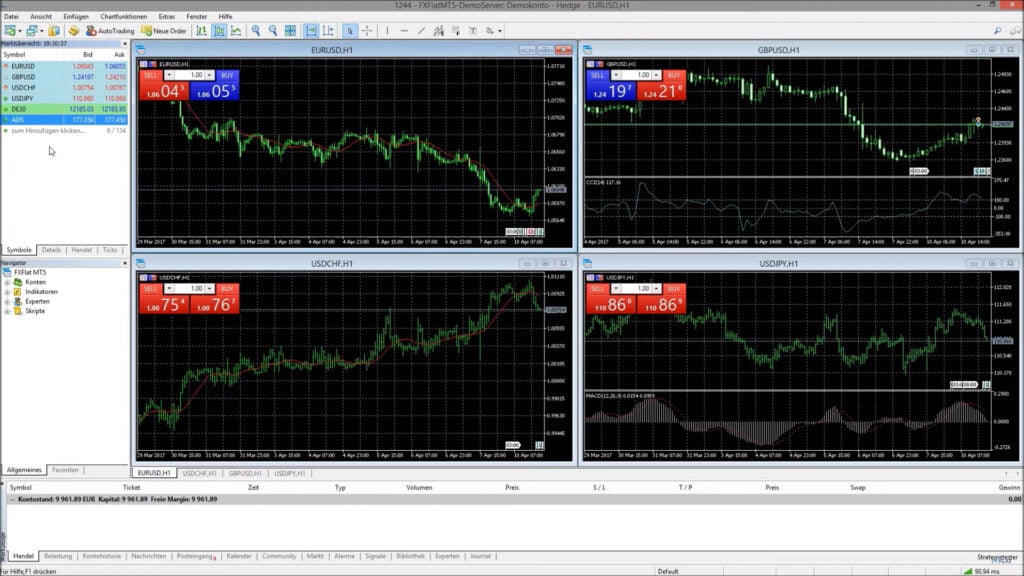Viewport: 1024px width, 576px height.
Task: Increase volume in EURUSD trade panel
Action: [x=210, y=75]
